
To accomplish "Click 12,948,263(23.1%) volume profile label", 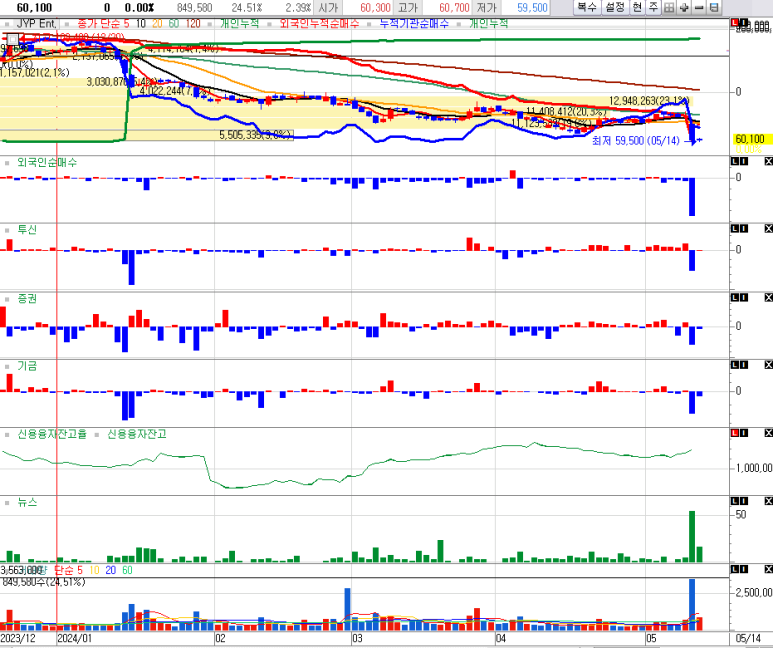I will coord(648,101).
